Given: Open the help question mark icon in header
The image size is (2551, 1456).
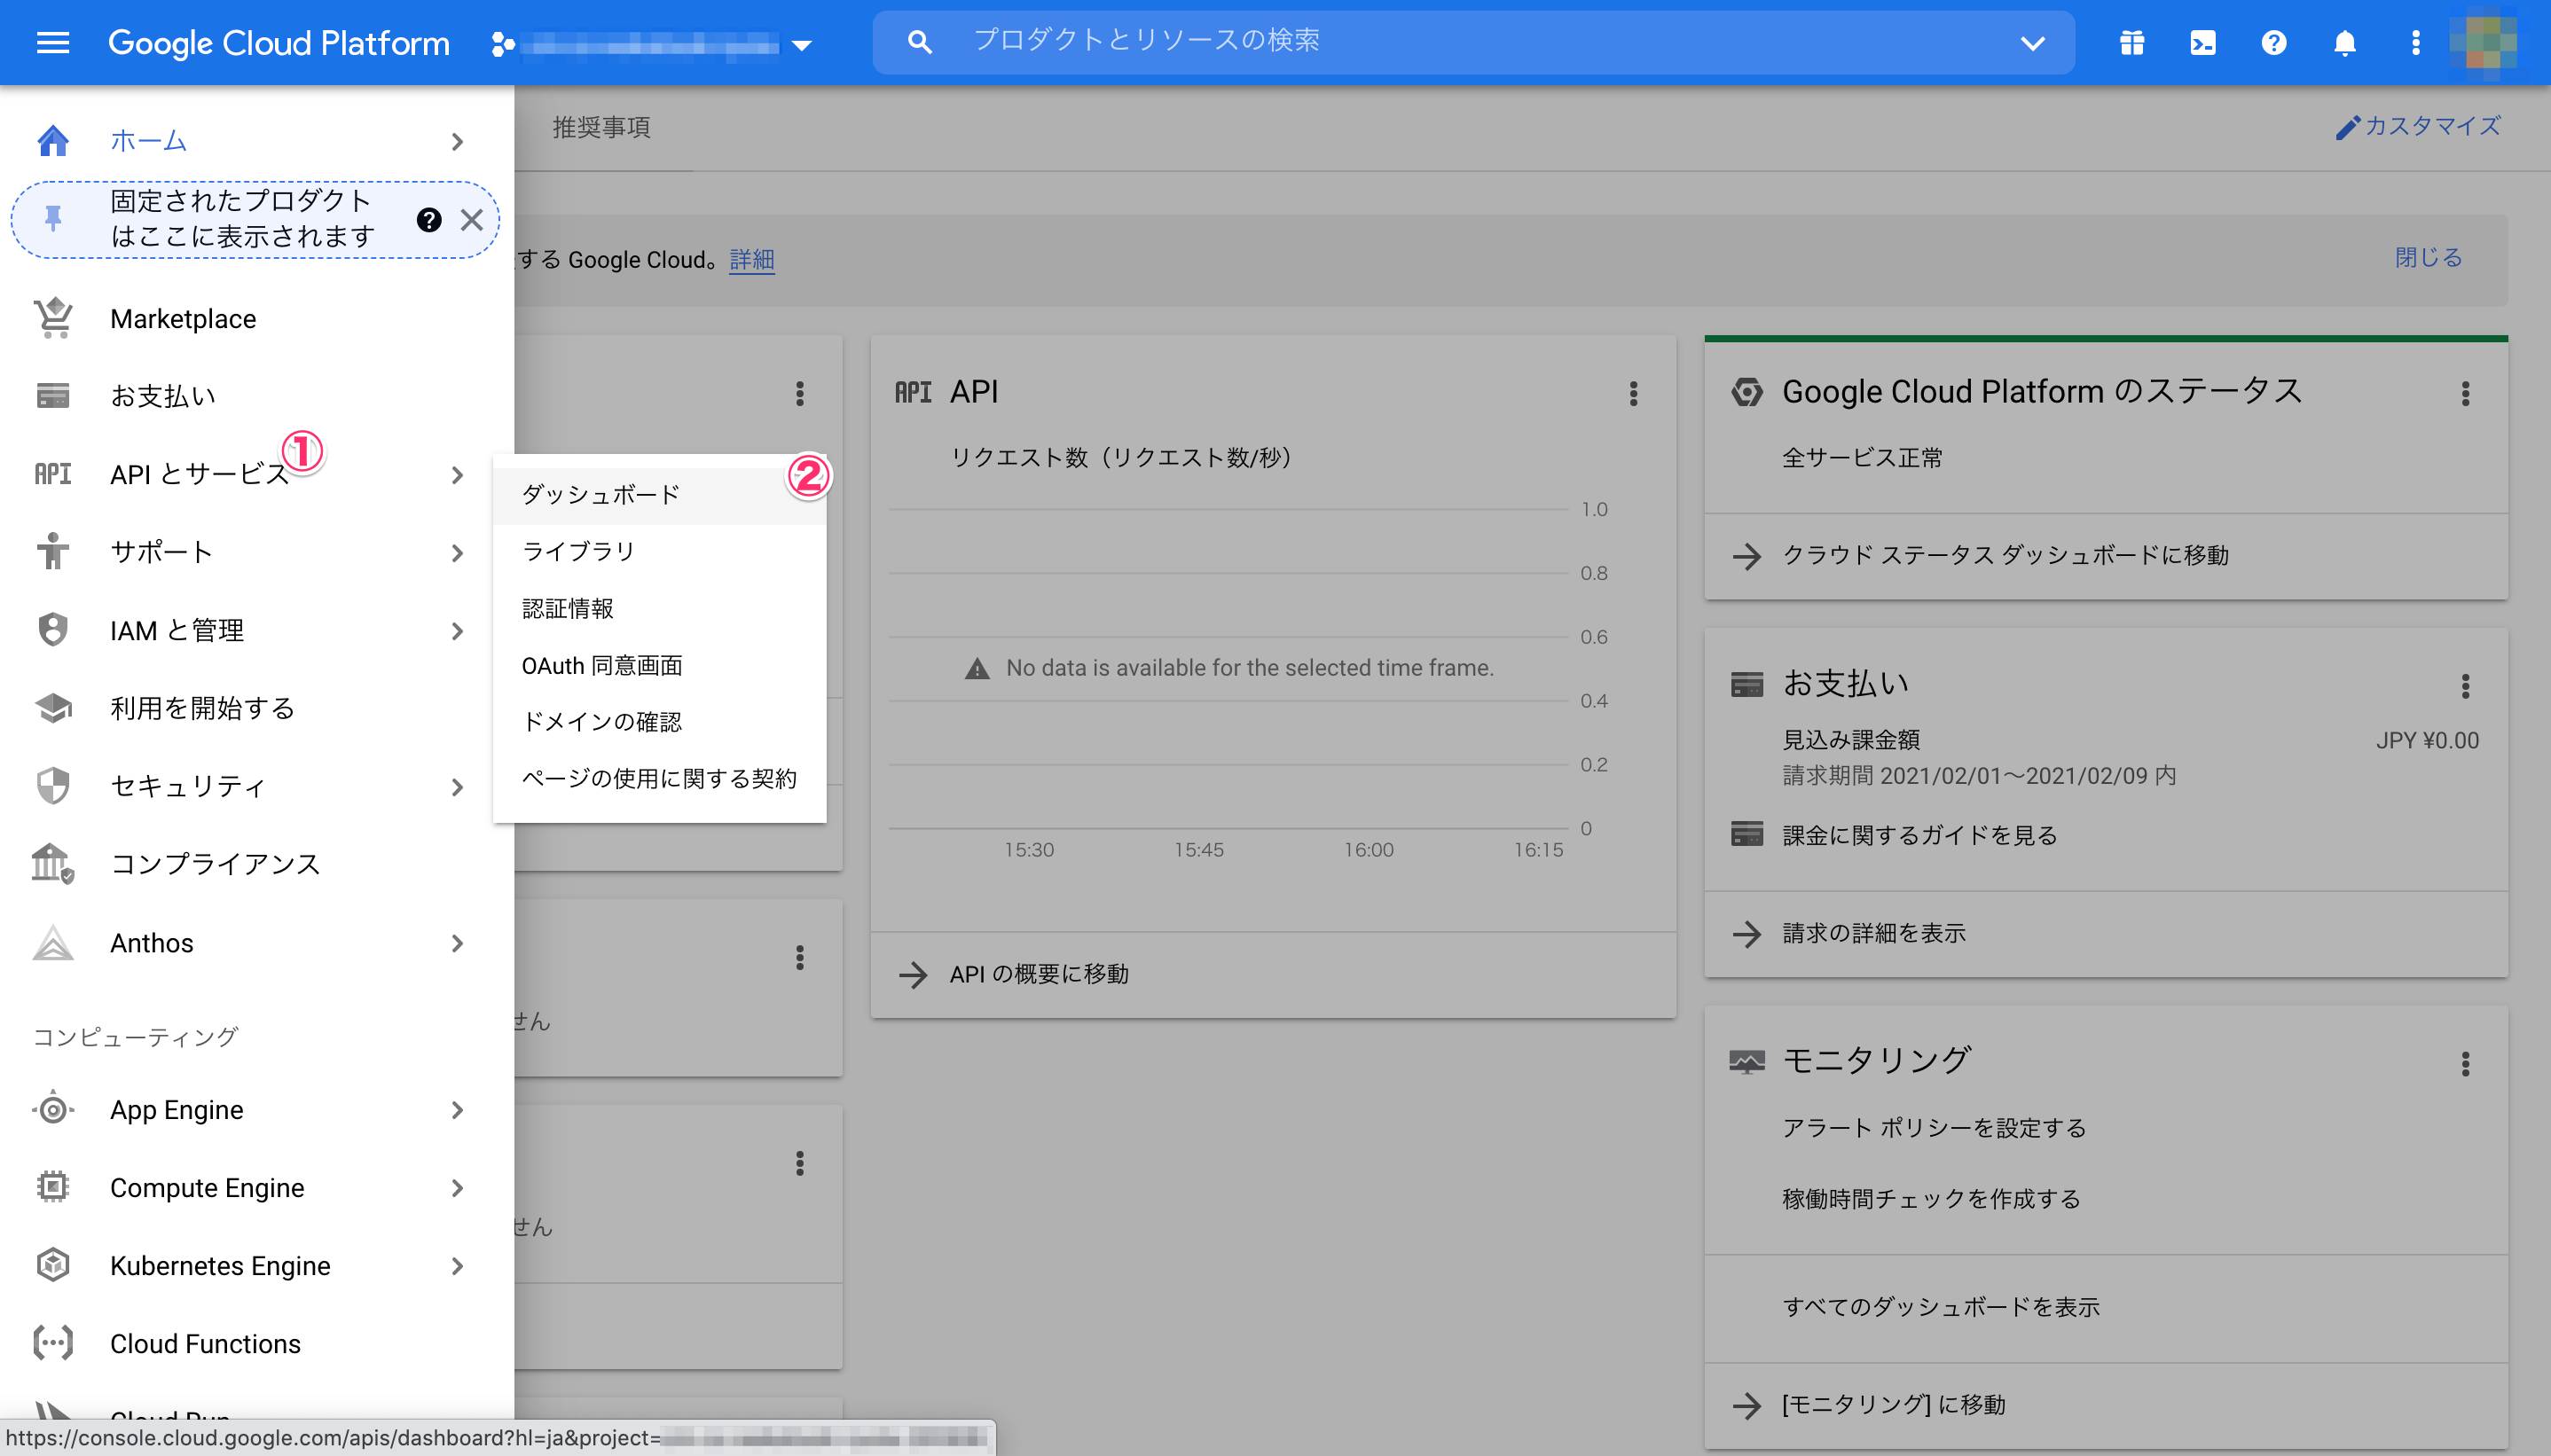Looking at the screenshot, I should coord(2273,42).
